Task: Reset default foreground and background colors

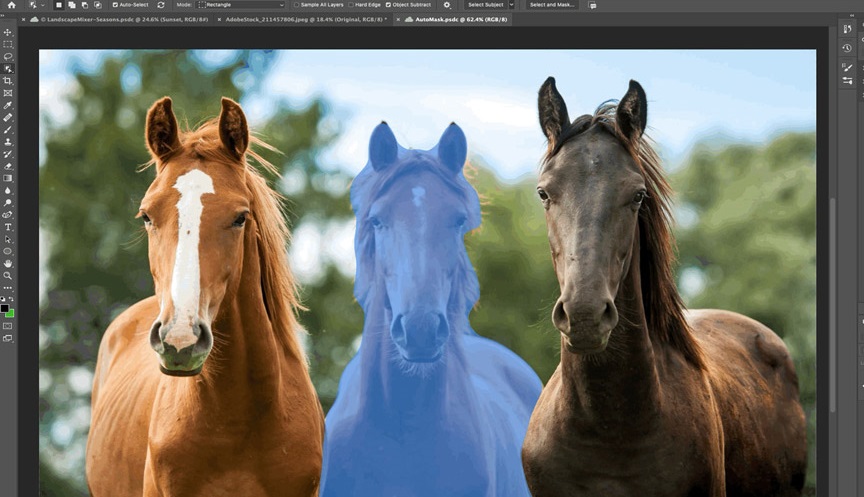Action: coord(3,299)
